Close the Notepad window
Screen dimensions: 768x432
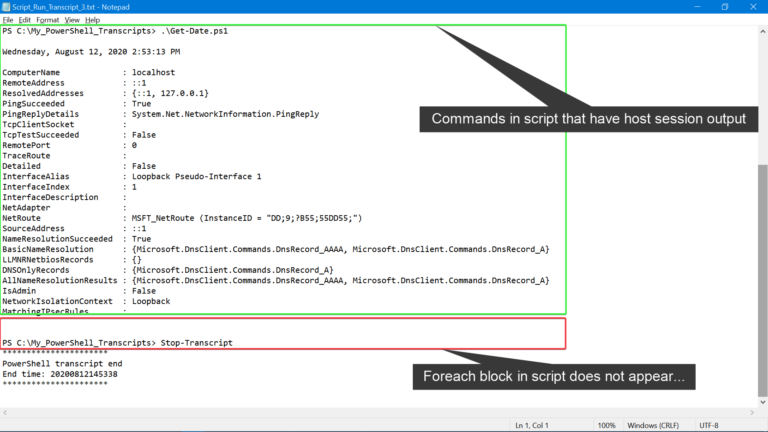[x=753, y=7]
